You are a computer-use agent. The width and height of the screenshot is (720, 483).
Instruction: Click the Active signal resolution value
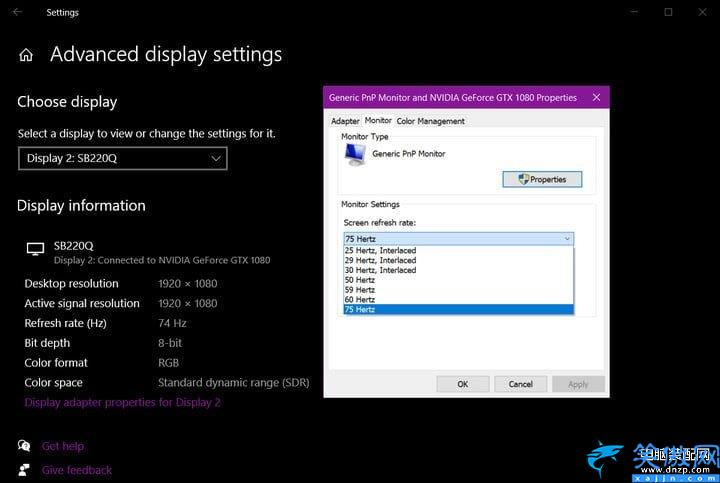pyautogui.click(x=187, y=303)
